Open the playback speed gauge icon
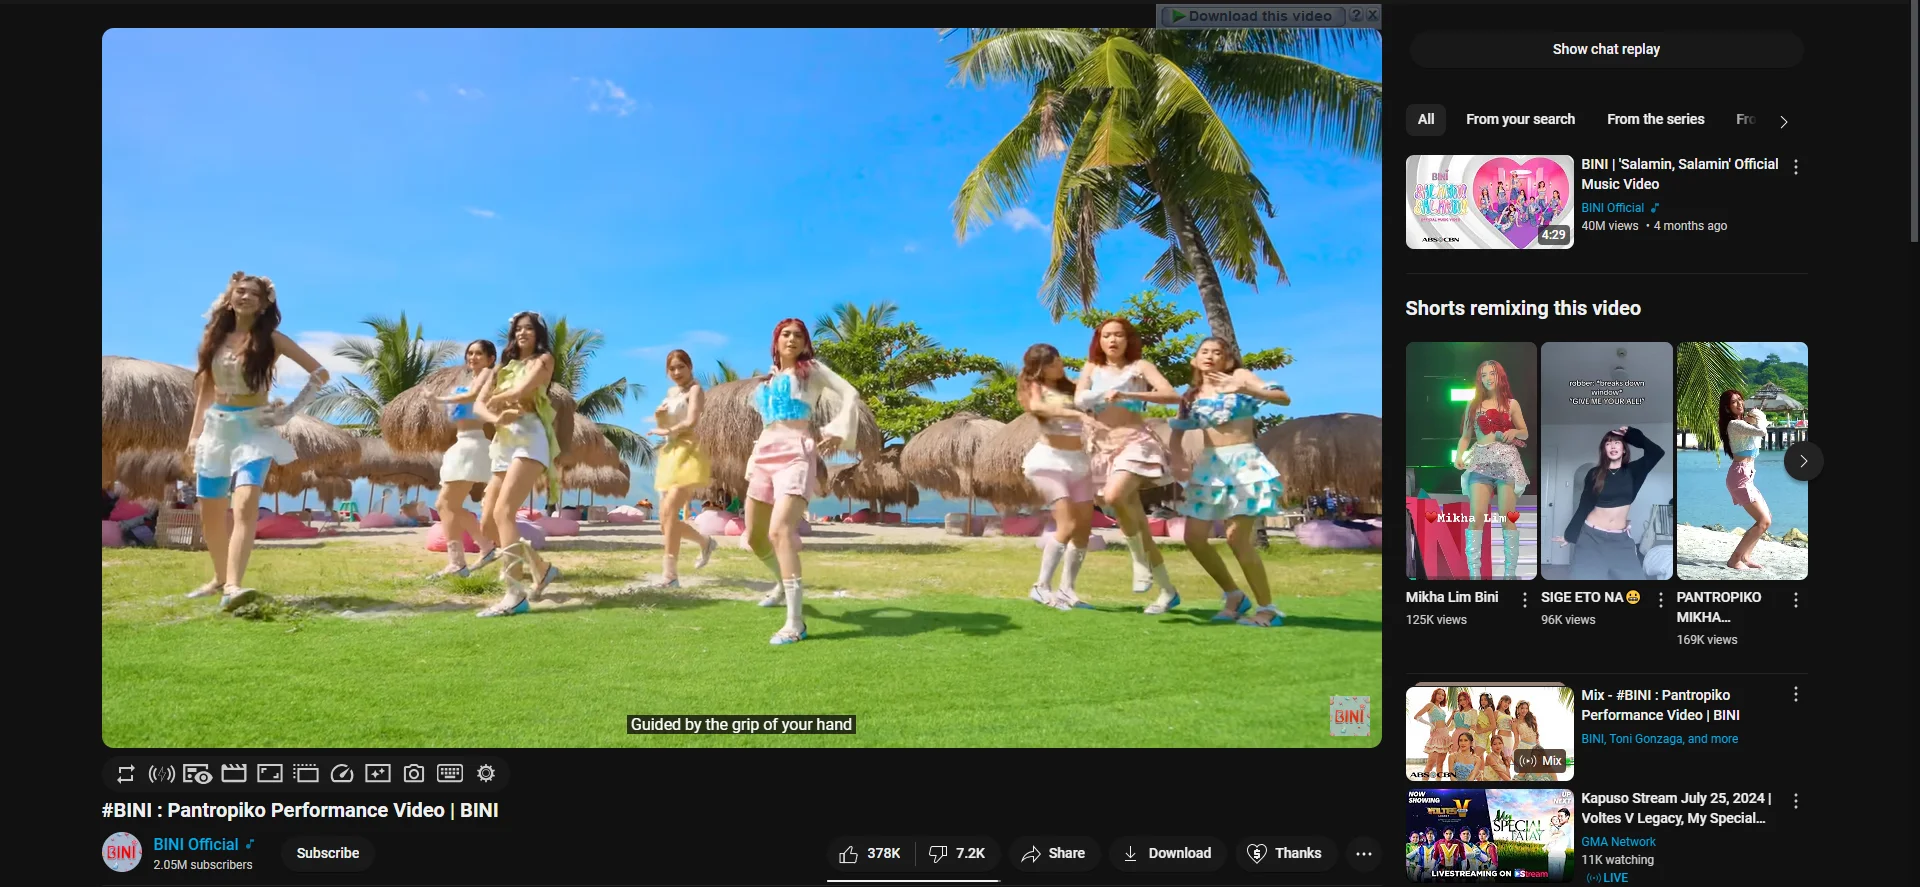1920x887 pixels. [342, 774]
